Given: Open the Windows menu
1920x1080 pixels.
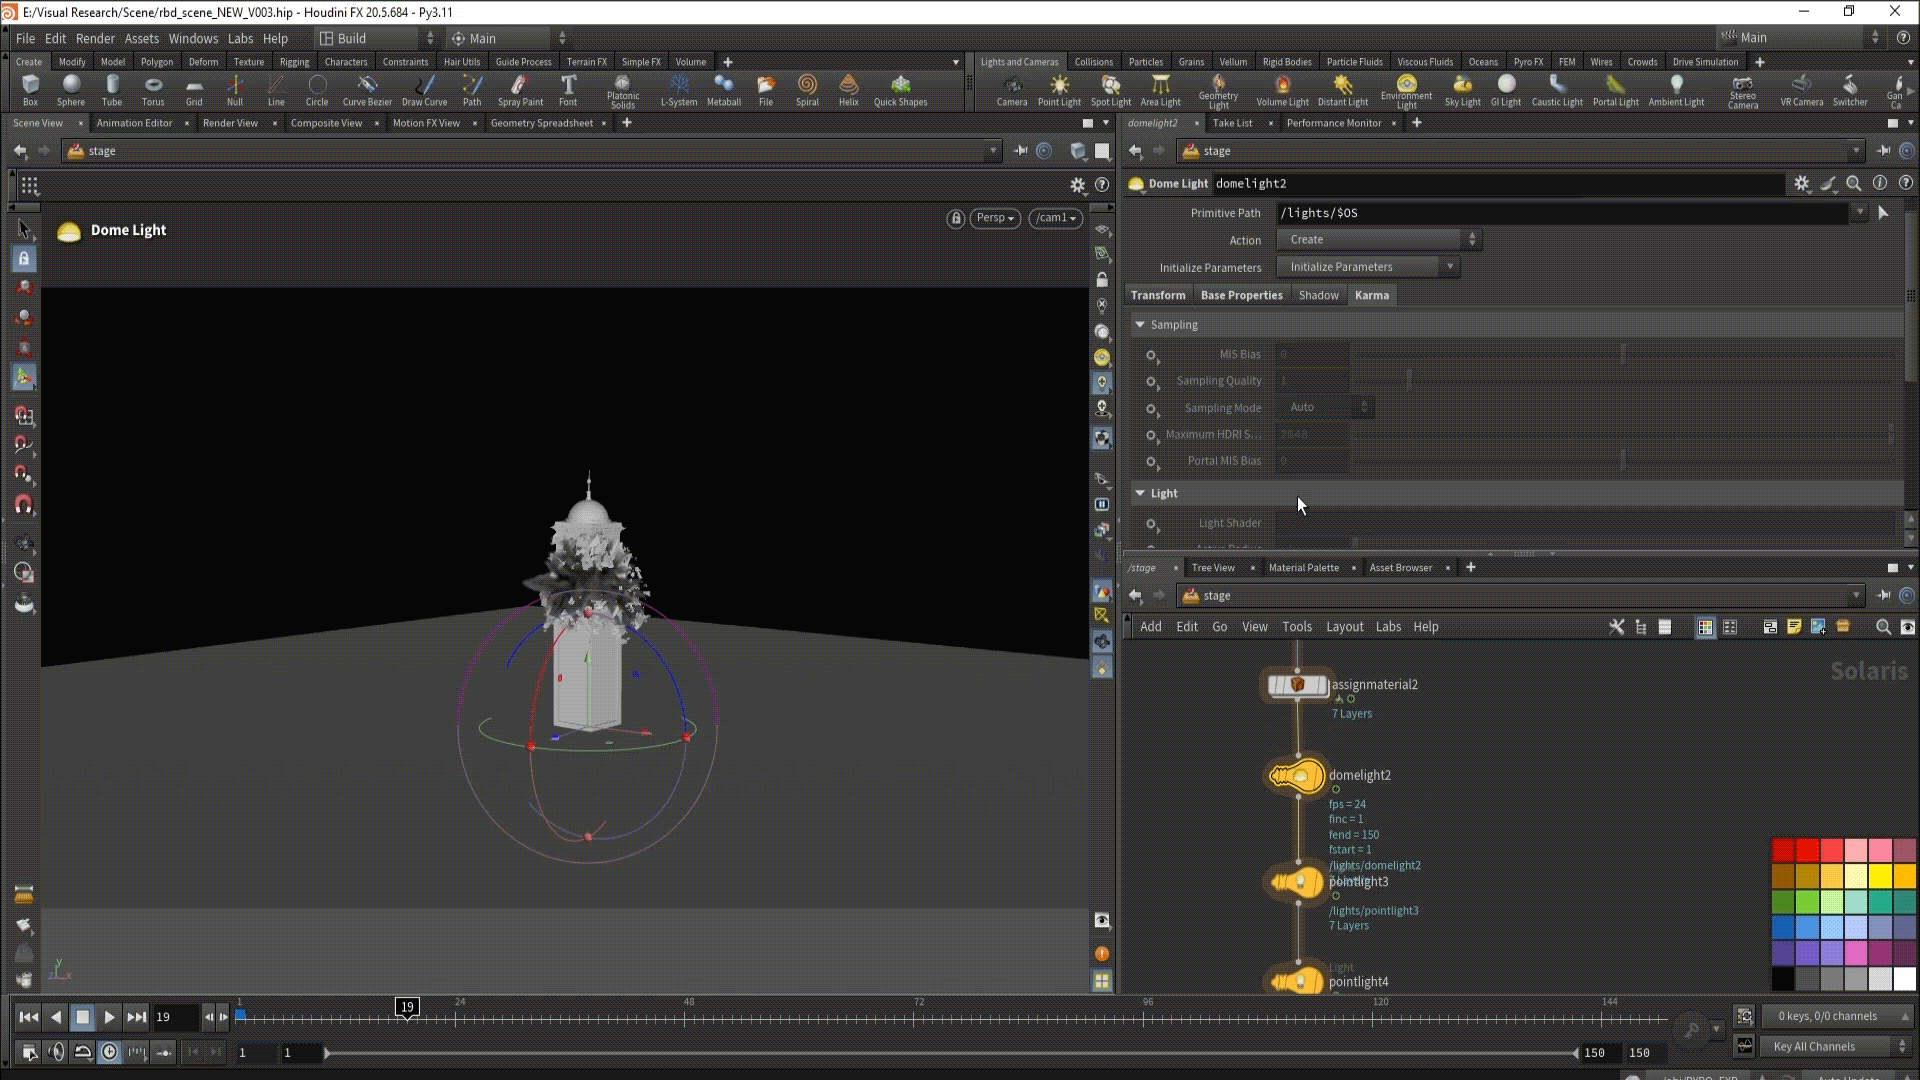Looking at the screenshot, I should tap(193, 38).
